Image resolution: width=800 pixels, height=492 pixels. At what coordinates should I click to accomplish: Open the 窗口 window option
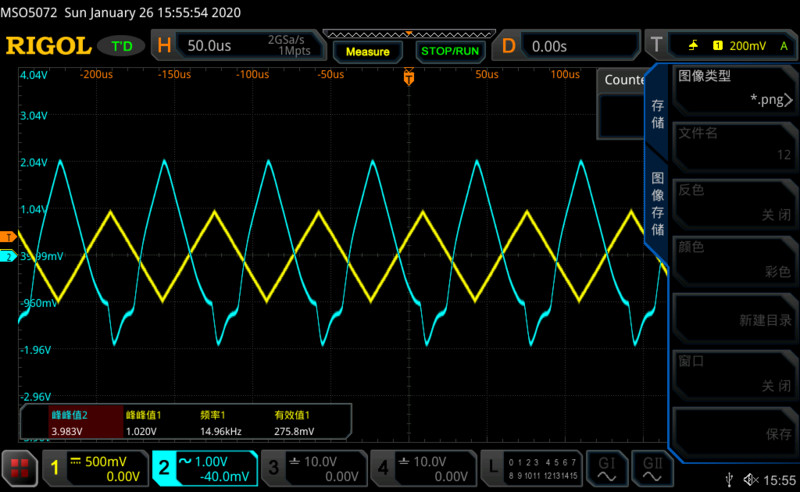pyautogui.click(x=734, y=372)
